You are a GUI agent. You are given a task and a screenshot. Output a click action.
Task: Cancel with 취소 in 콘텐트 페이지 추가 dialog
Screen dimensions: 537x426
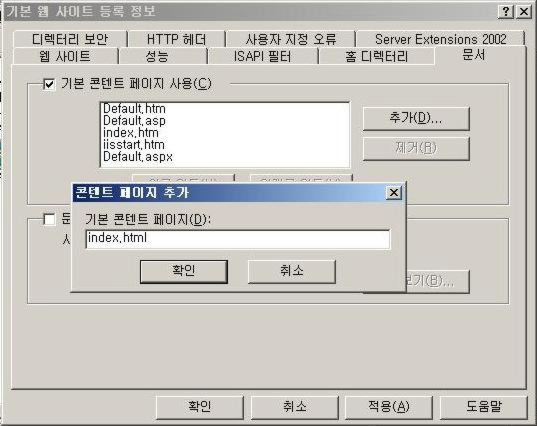(291, 271)
